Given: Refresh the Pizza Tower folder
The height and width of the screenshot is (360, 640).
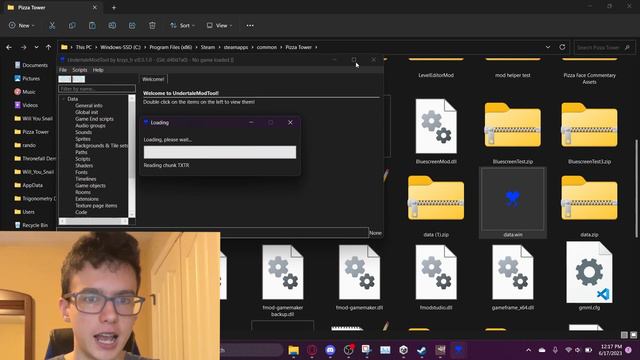Looking at the screenshot, I should click(x=562, y=47).
